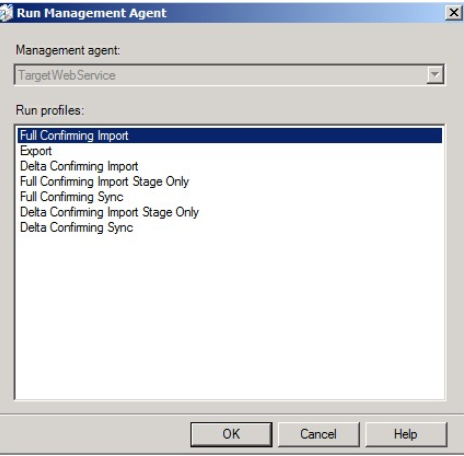Click the separator line above the buttons
This screenshot has width=464, height=456.
point(232,414)
